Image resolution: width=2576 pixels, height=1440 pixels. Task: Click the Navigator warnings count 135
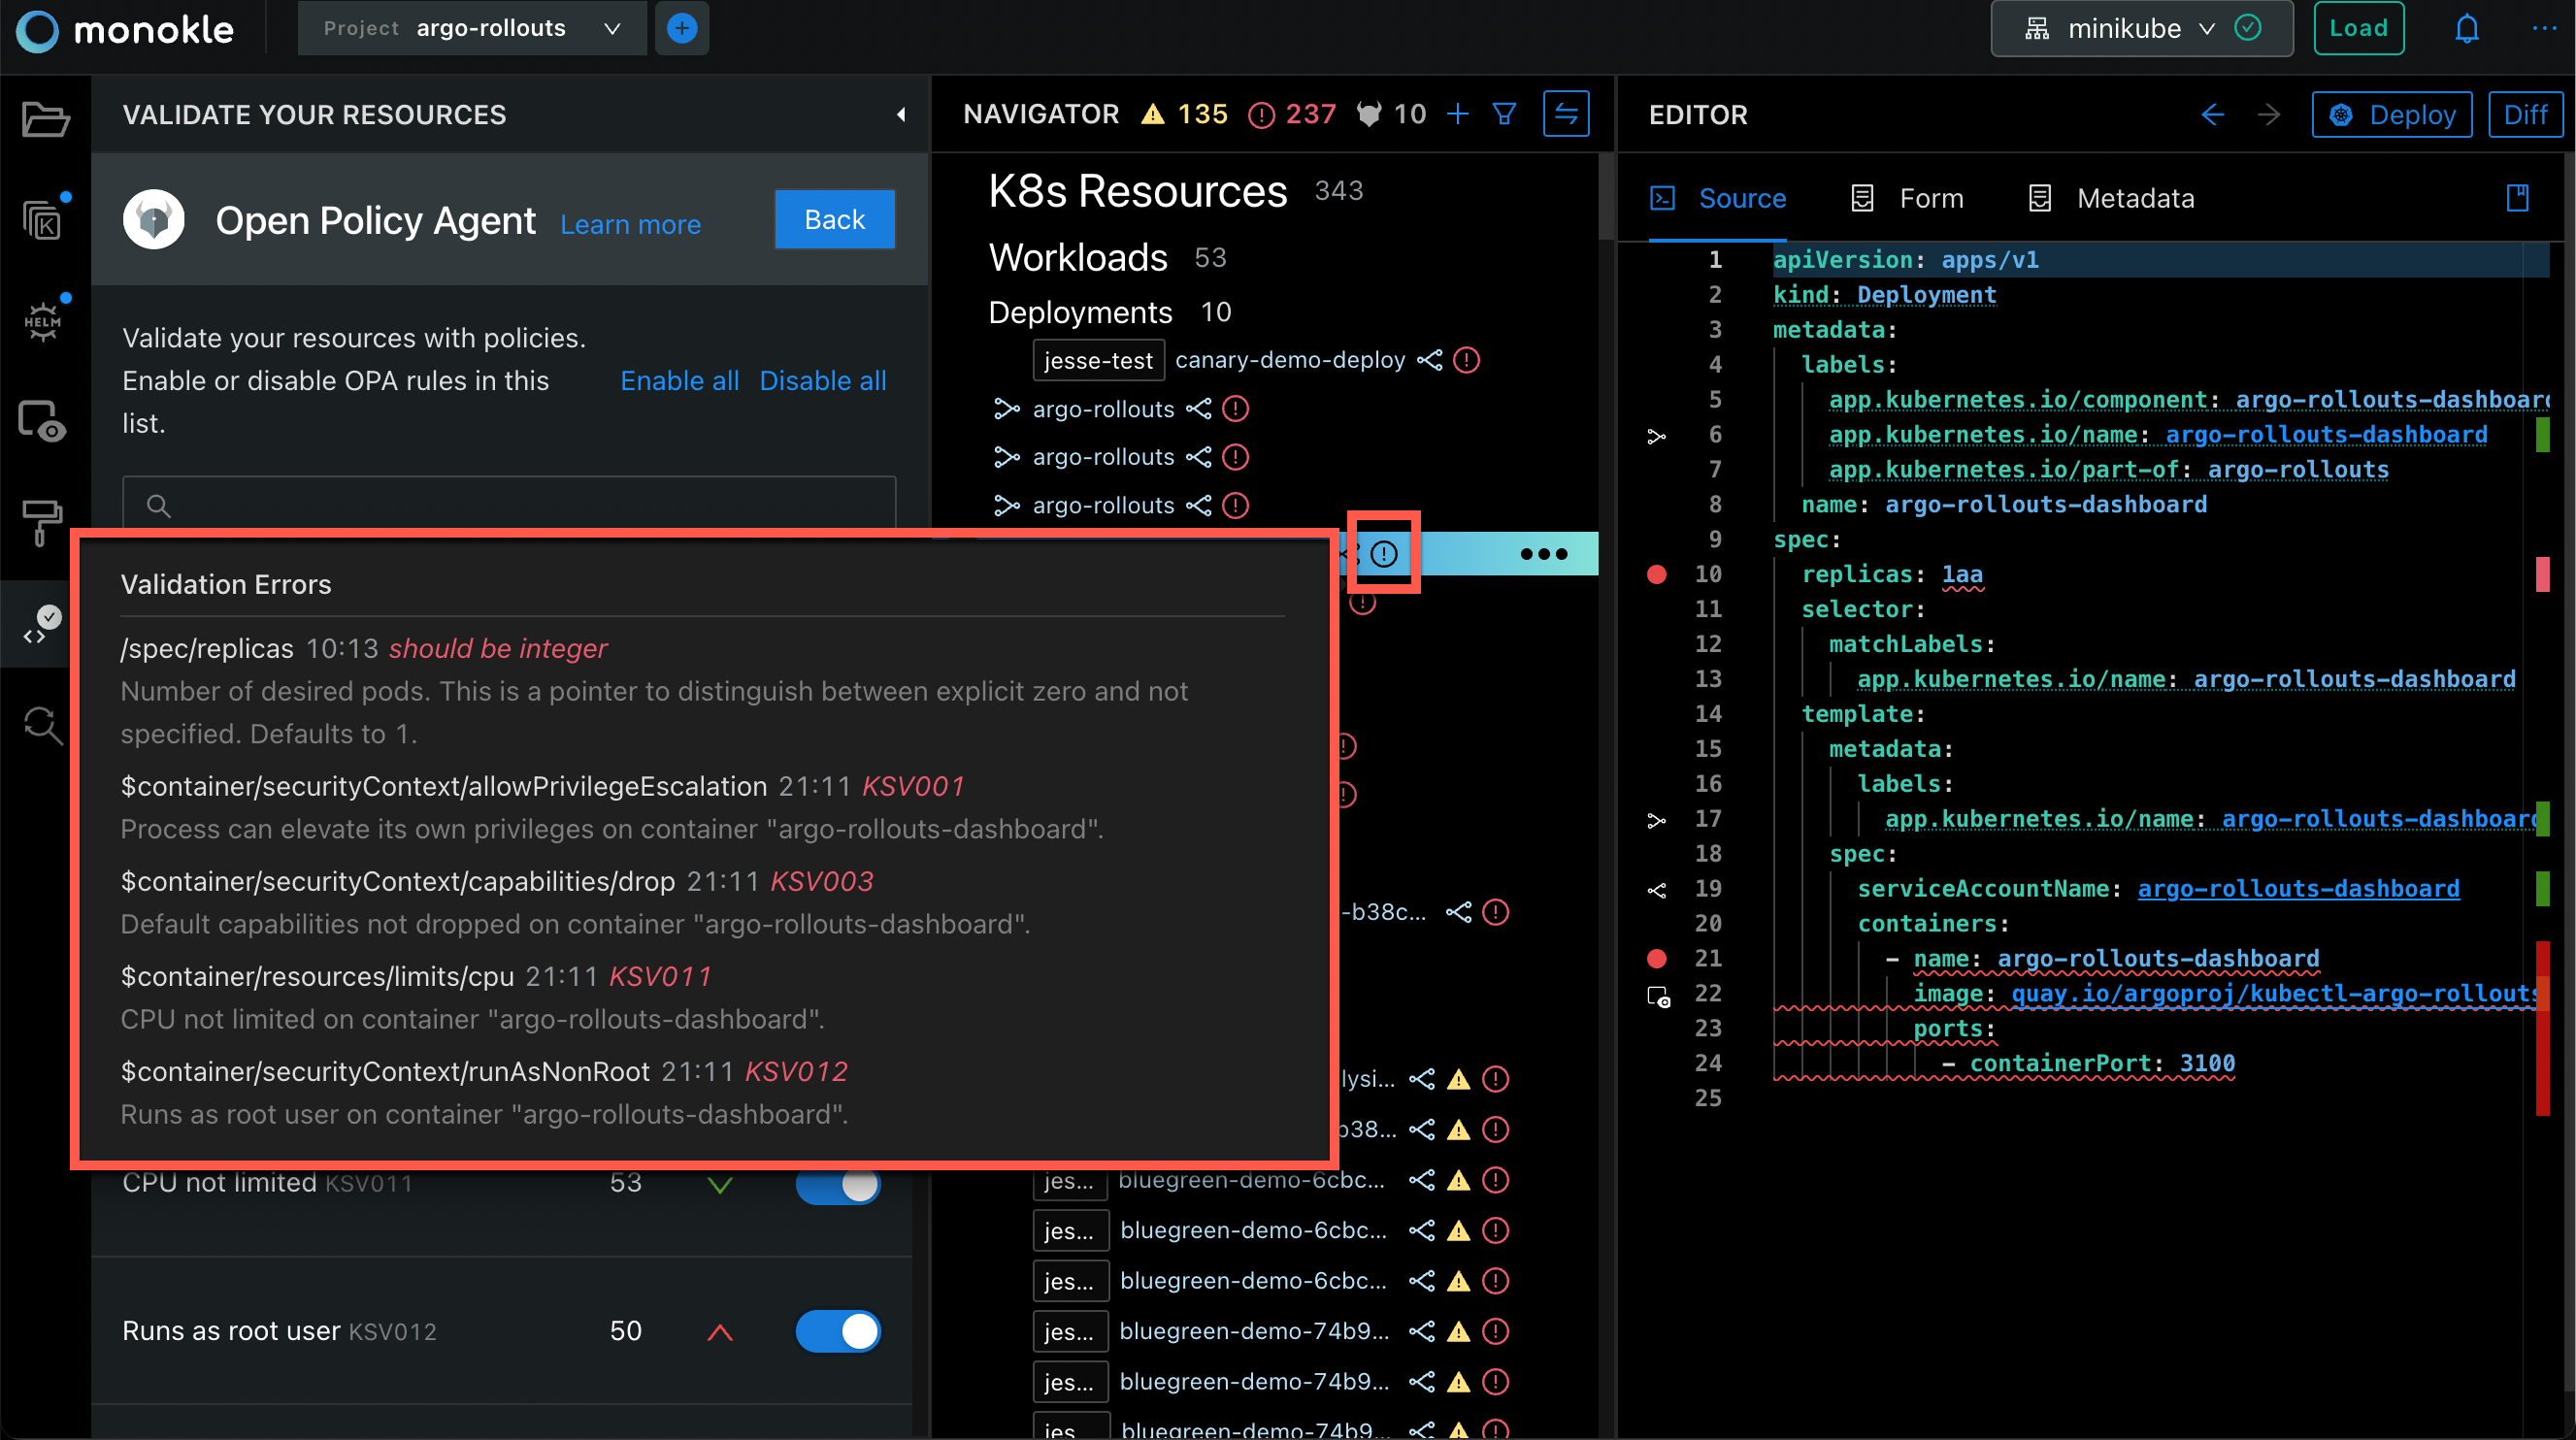tap(1185, 114)
